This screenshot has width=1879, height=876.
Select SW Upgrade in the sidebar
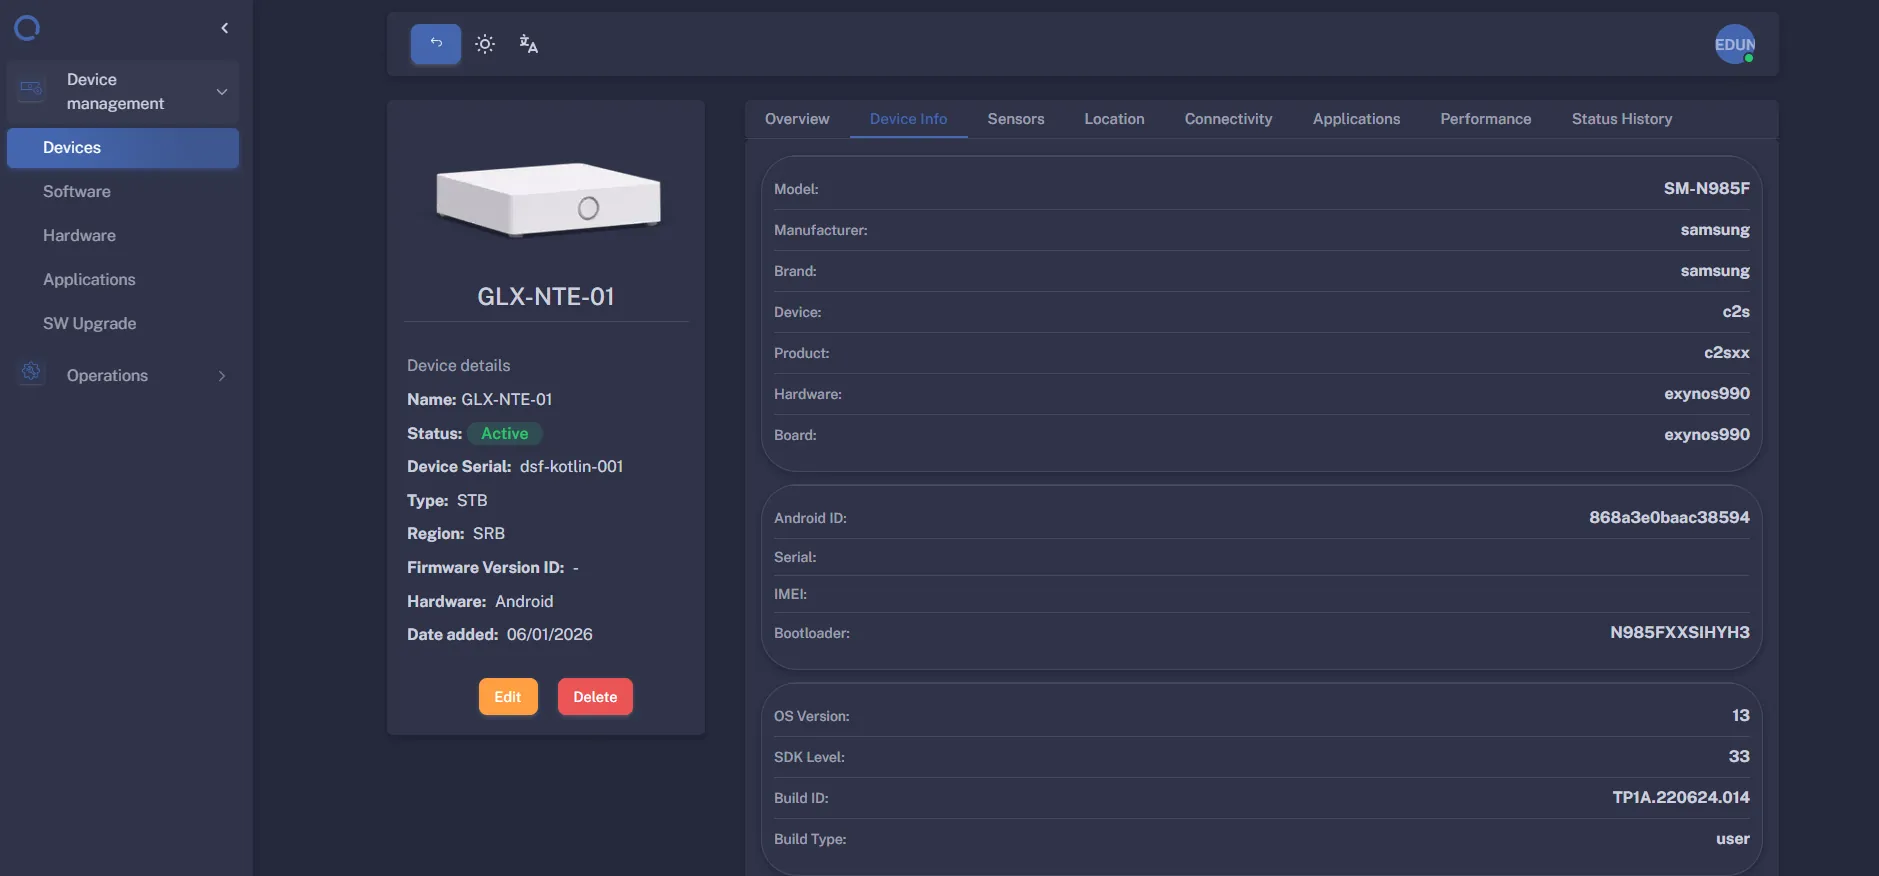89,323
